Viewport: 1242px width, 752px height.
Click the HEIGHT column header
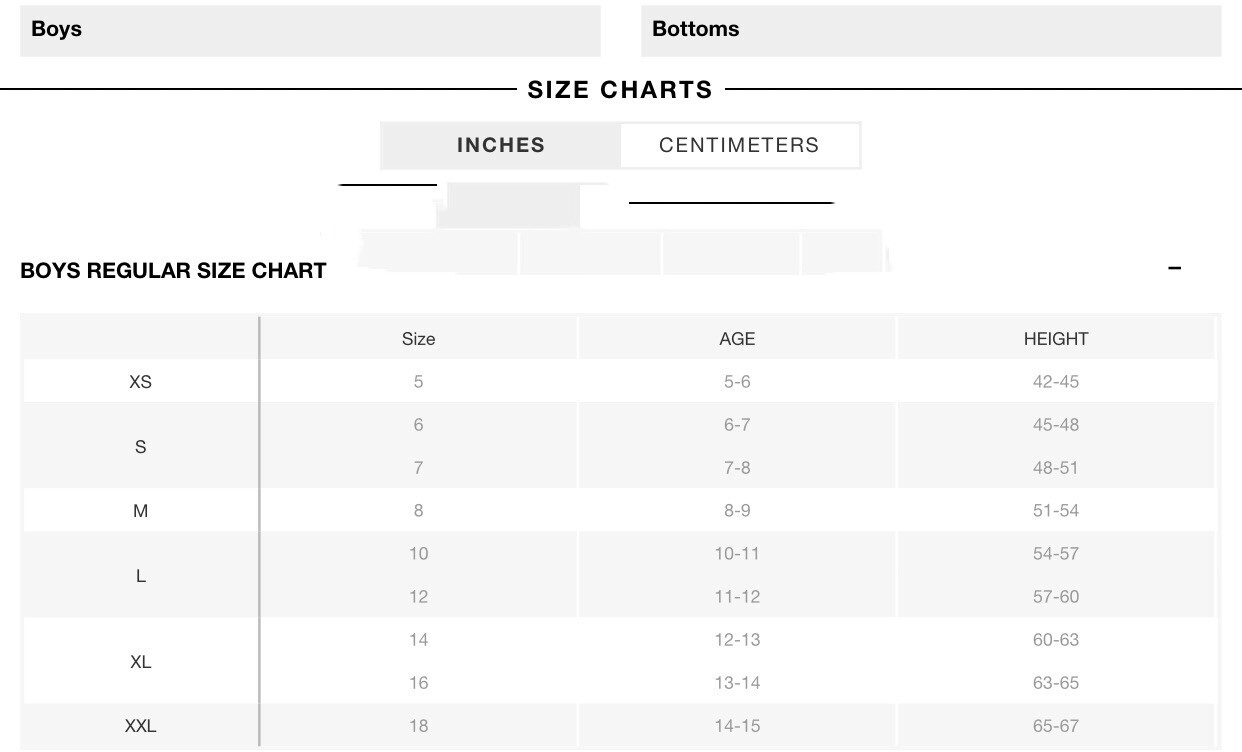1056,339
